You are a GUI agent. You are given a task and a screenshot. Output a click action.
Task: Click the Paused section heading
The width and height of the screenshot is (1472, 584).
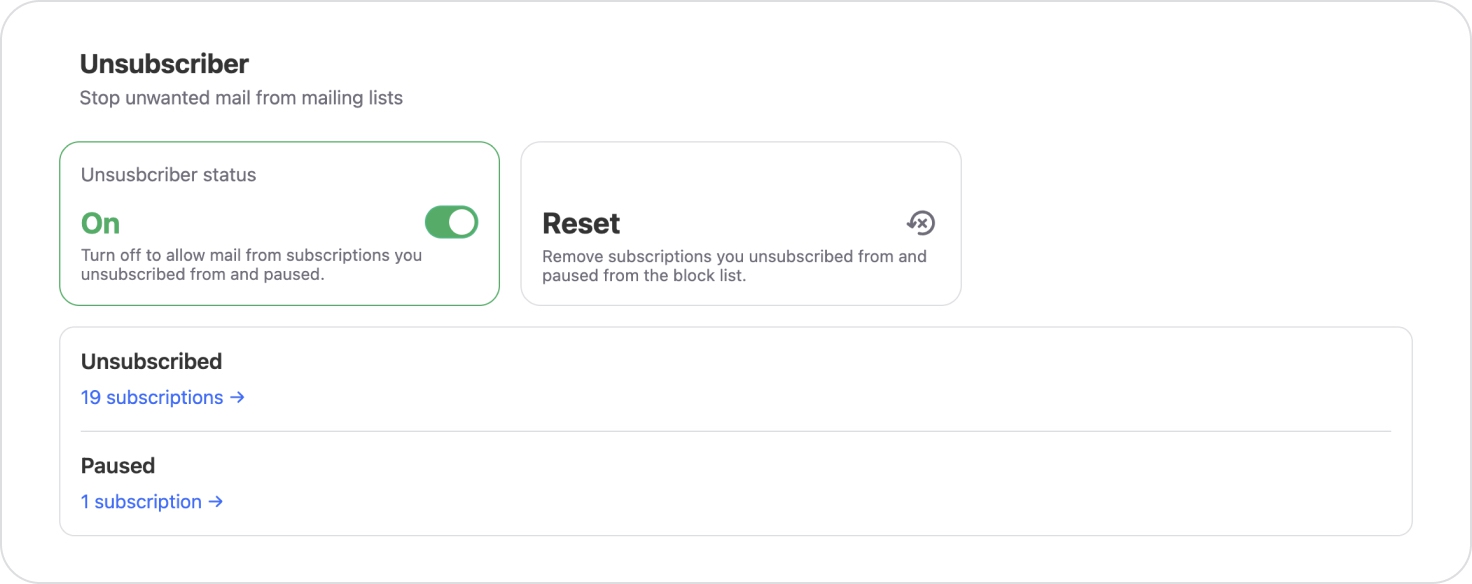[118, 465]
